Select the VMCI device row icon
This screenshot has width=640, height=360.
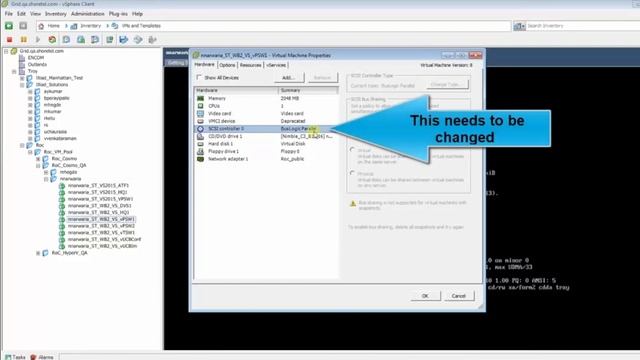pyautogui.click(x=200, y=121)
